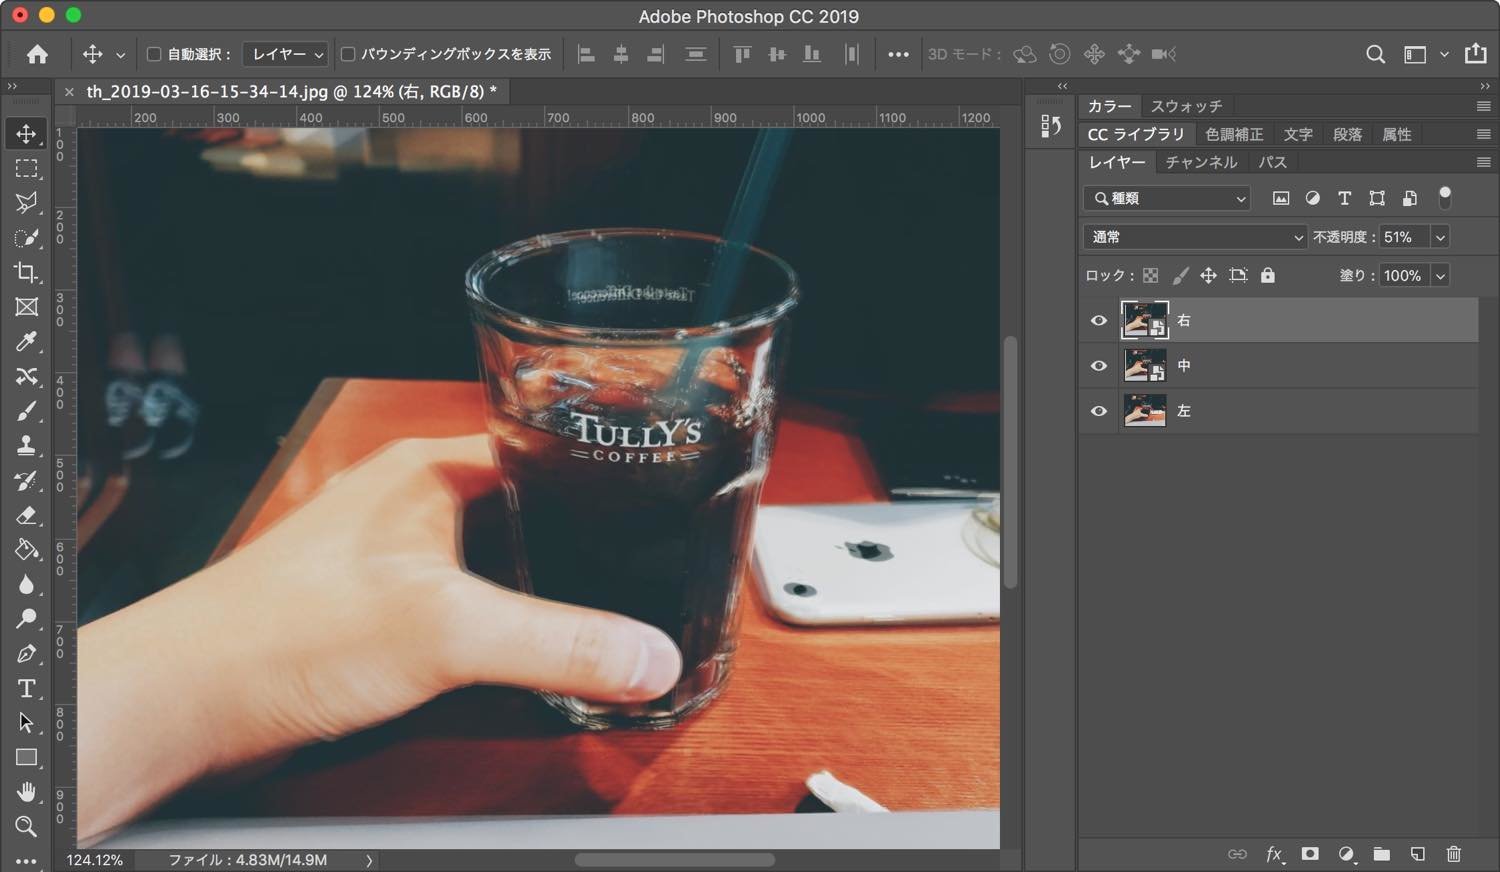
Task: Toggle lock all for layer
Action: pyautogui.click(x=1268, y=275)
